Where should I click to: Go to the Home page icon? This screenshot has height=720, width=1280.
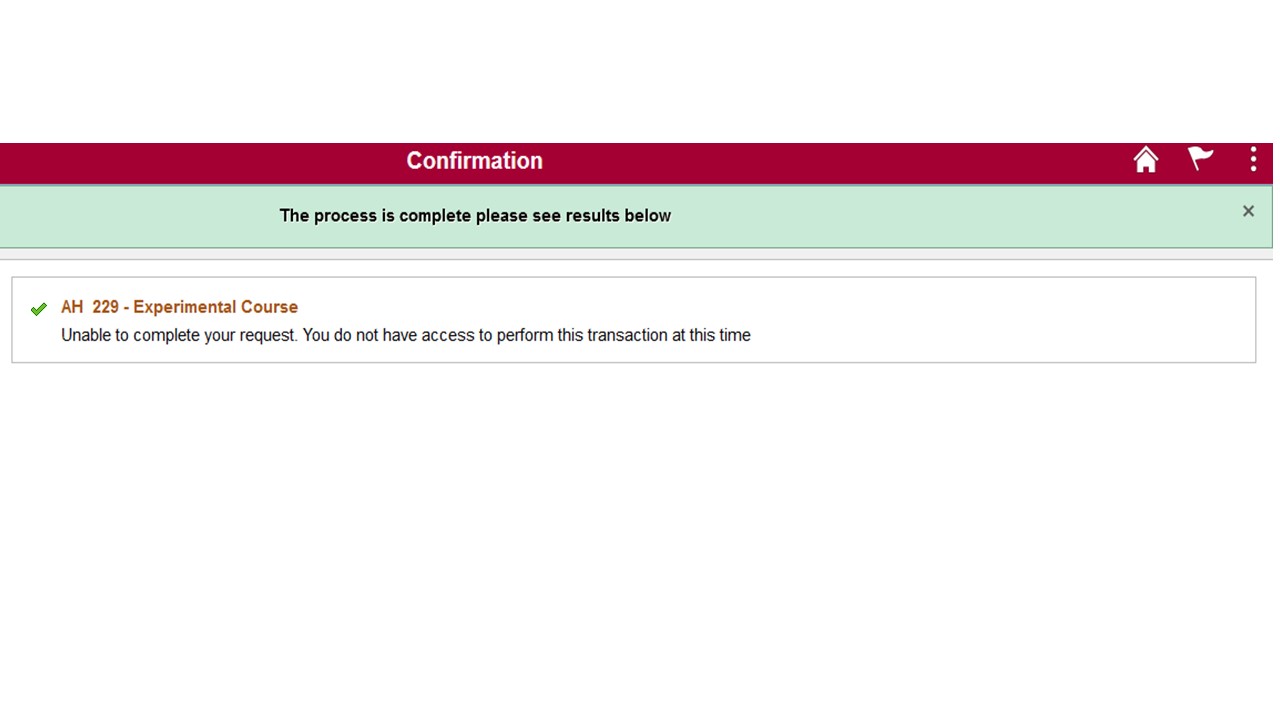pos(1146,160)
